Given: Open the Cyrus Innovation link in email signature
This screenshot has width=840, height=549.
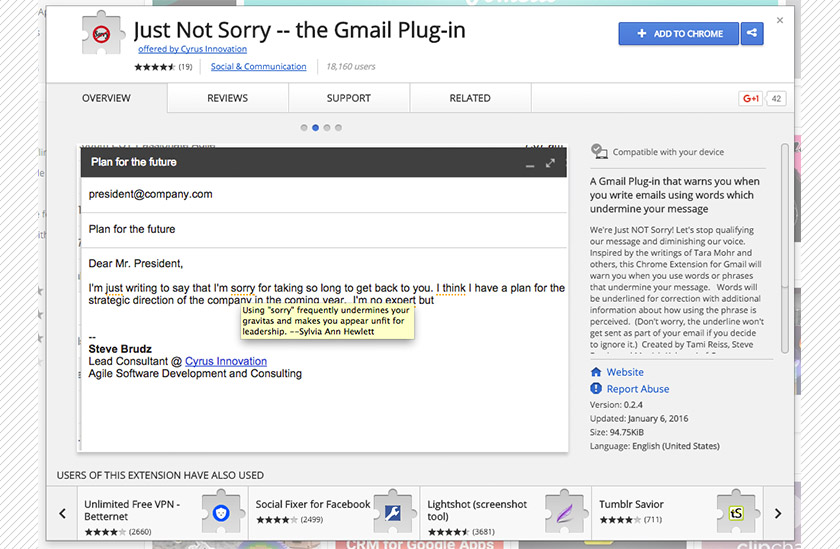Looking at the screenshot, I should coord(226,361).
